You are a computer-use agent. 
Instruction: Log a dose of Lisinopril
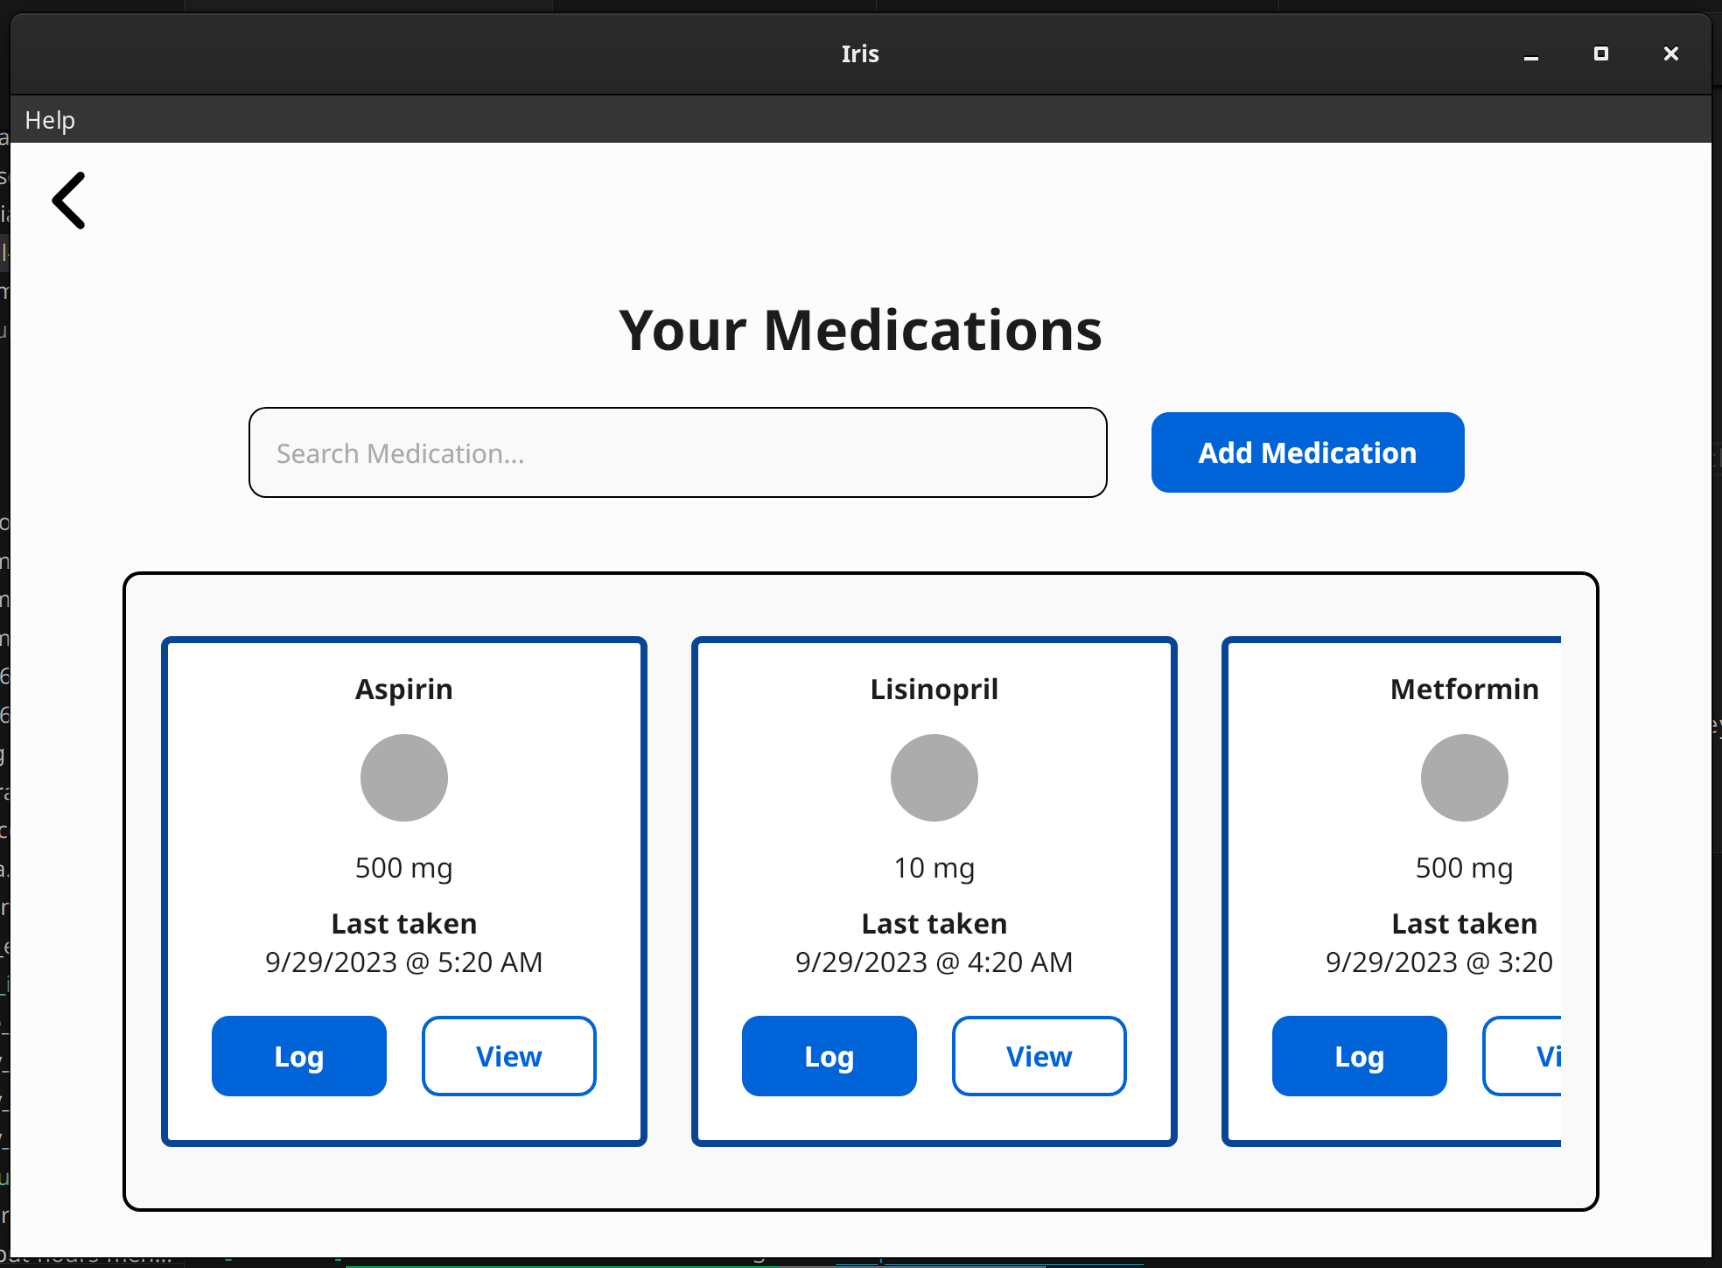(829, 1056)
